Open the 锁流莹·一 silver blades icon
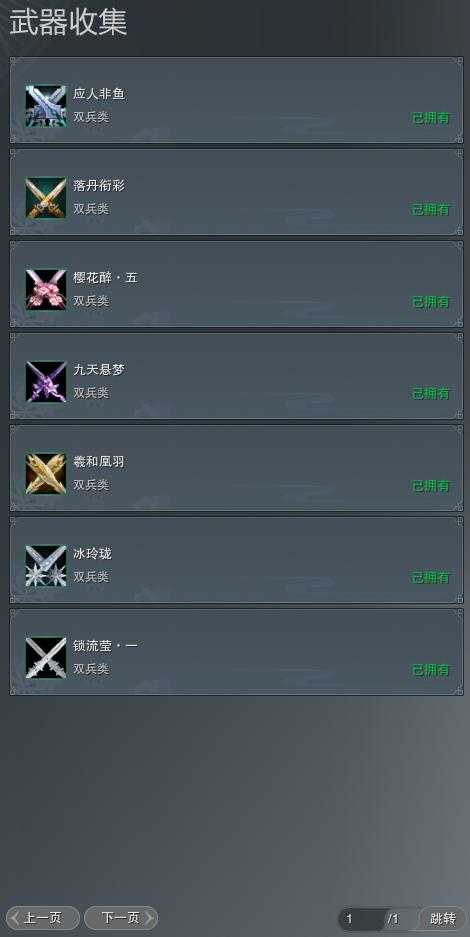This screenshot has height=937, width=470. [x=46, y=658]
